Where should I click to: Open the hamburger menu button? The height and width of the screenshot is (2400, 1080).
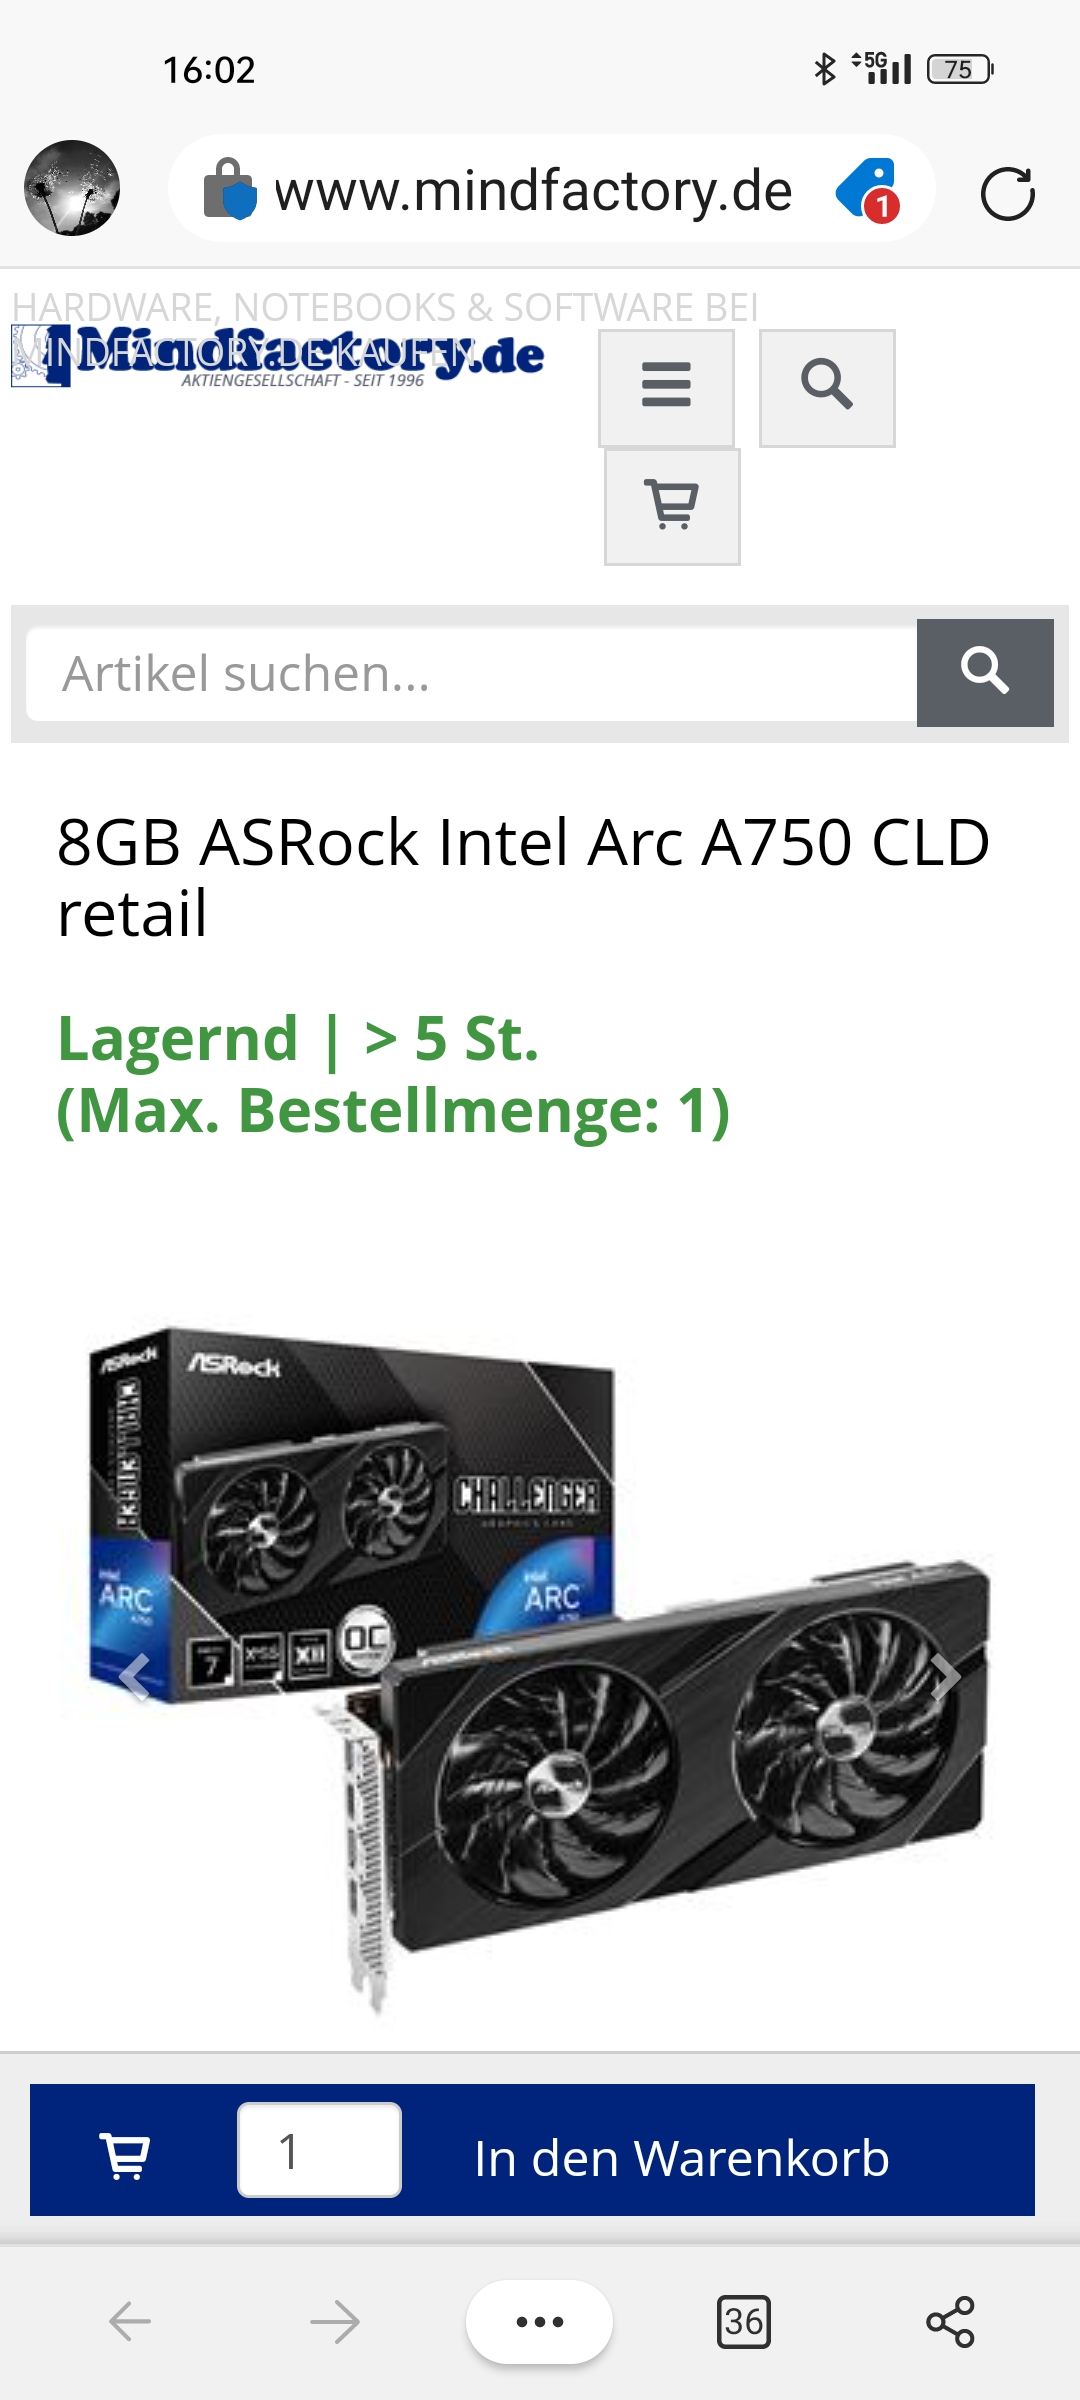(666, 388)
